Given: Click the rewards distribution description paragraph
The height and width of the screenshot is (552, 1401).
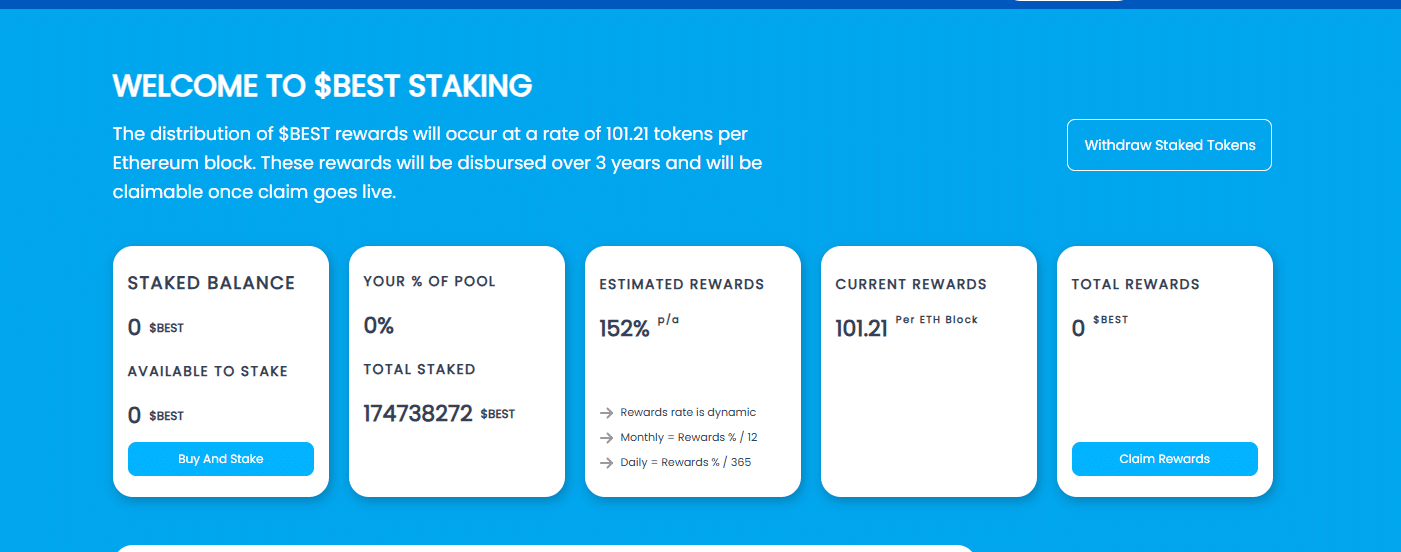Looking at the screenshot, I should coord(438,163).
